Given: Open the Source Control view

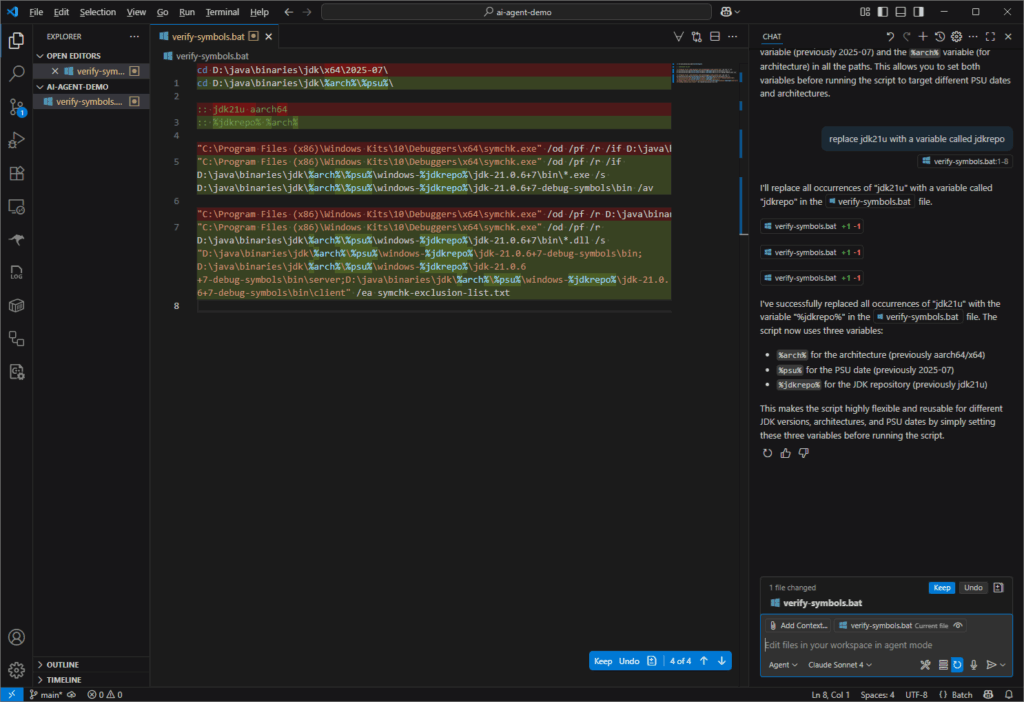Looking at the screenshot, I should pyautogui.click(x=16, y=107).
